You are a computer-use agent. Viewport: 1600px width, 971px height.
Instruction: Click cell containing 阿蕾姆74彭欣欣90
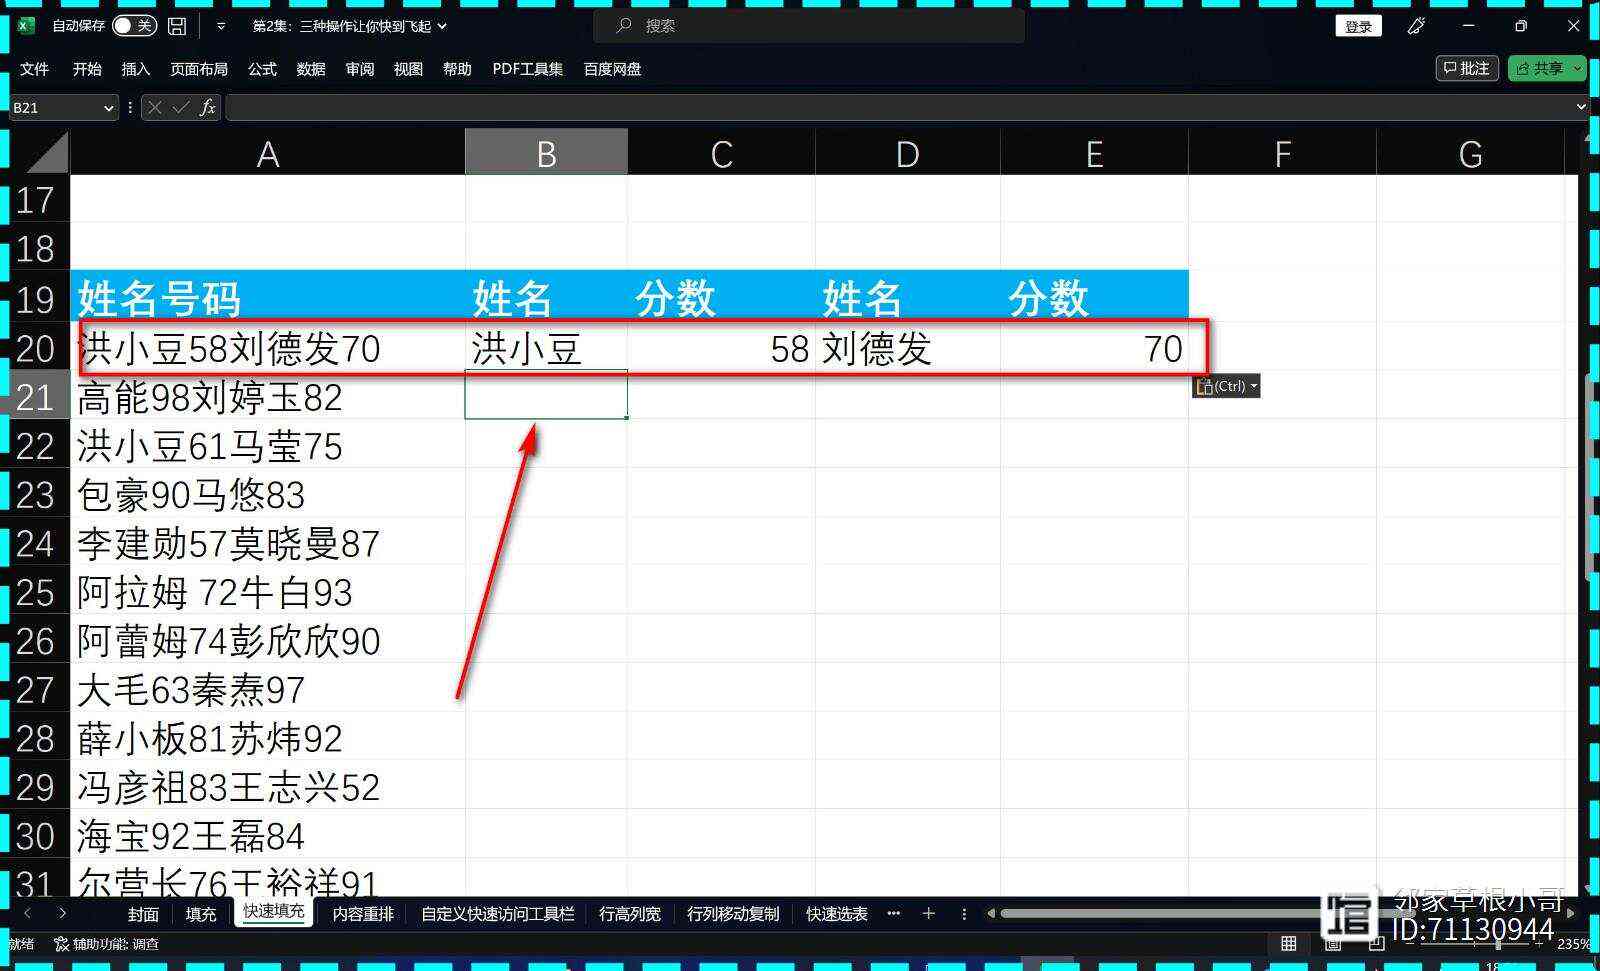point(267,641)
